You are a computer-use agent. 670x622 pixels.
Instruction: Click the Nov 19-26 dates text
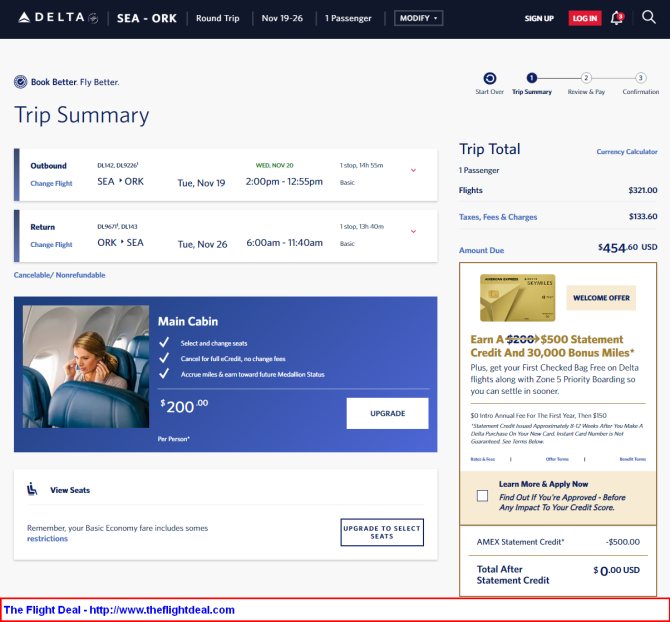[282, 18]
